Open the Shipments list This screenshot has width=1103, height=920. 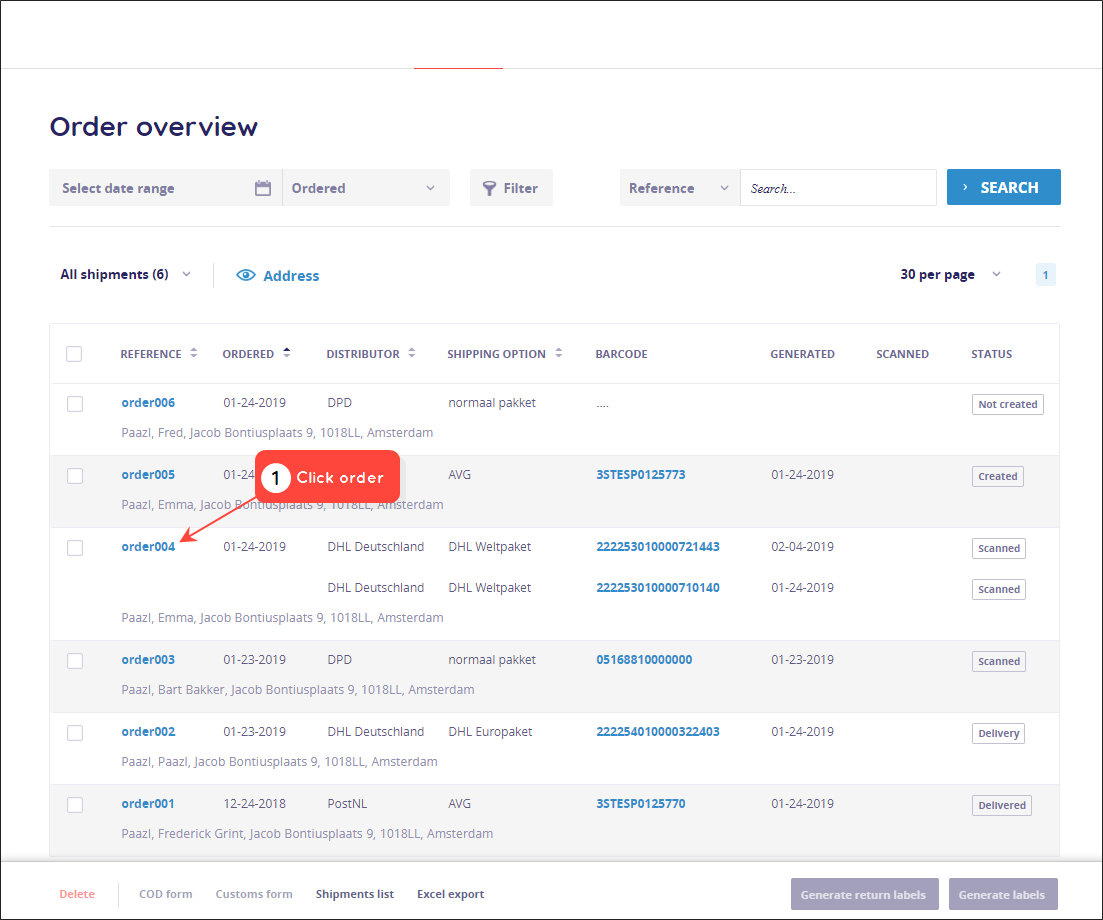point(355,894)
